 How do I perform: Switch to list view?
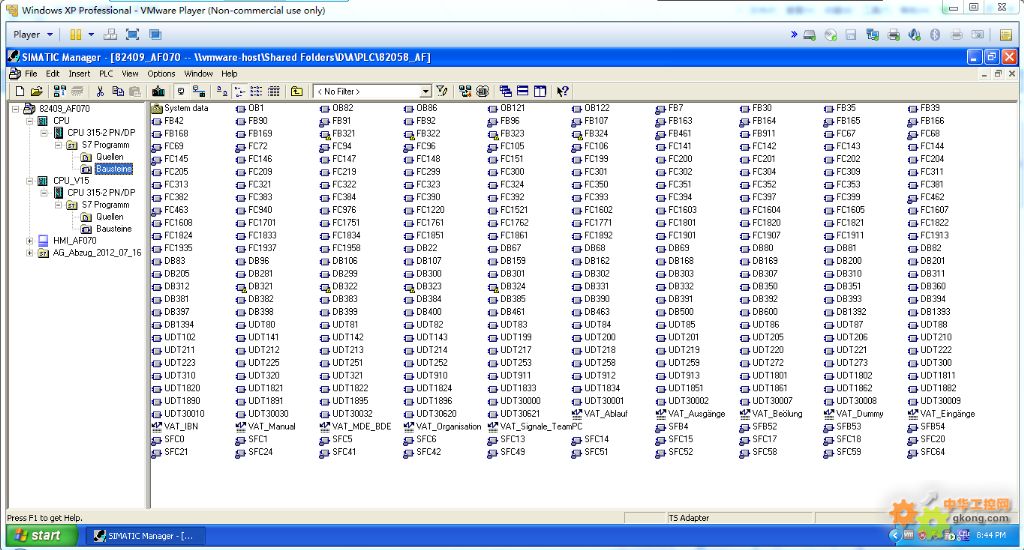pos(257,91)
